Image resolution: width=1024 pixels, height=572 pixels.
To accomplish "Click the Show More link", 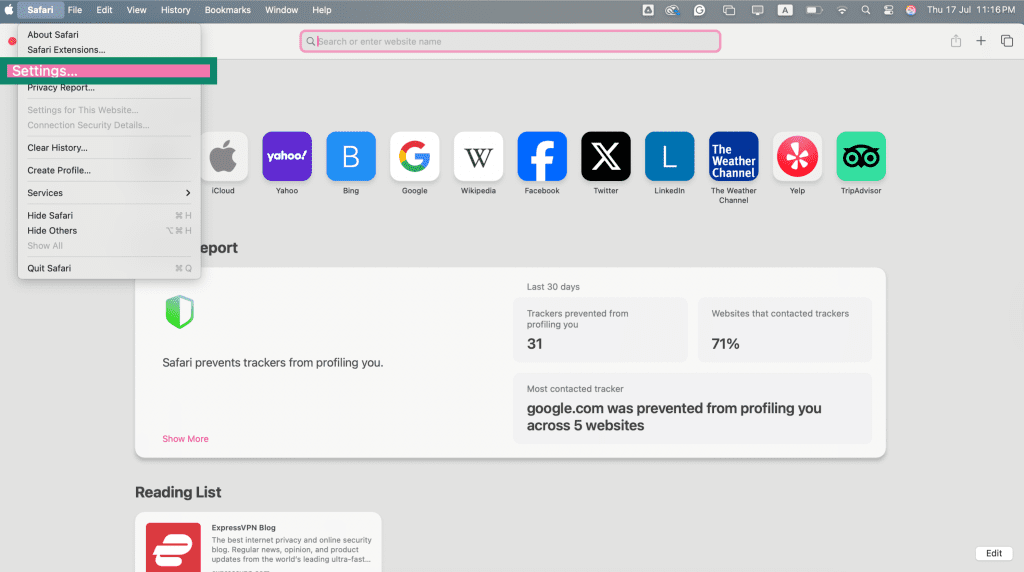I will point(185,439).
